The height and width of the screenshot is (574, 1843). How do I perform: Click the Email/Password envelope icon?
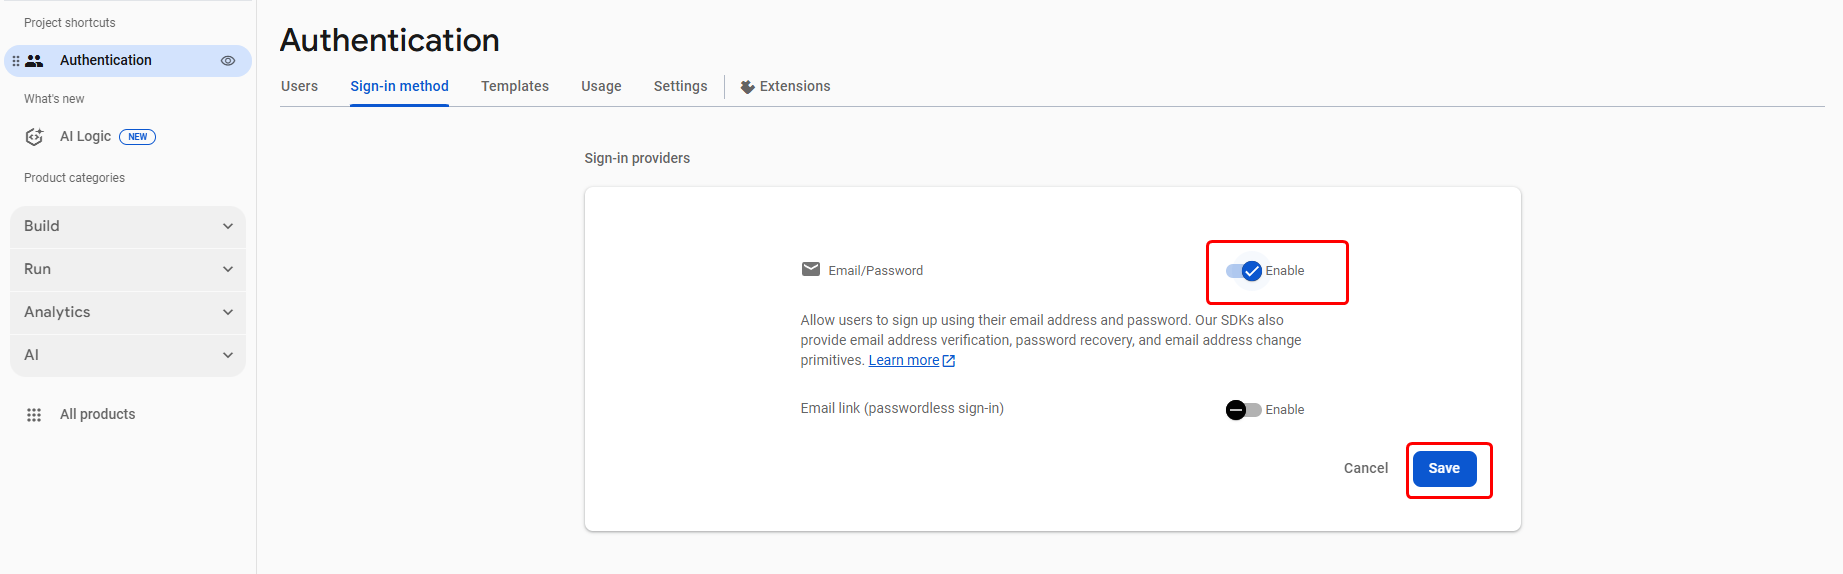pos(811,270)
